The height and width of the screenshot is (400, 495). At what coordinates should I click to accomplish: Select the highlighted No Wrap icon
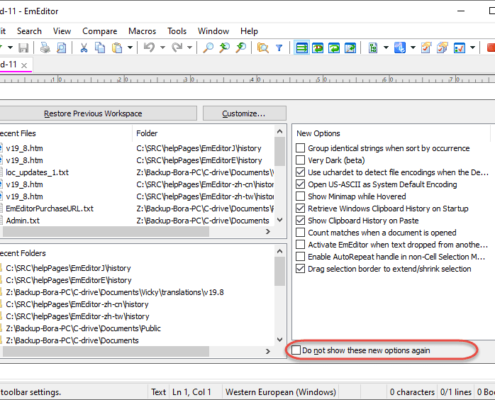[x=302, y=48]
